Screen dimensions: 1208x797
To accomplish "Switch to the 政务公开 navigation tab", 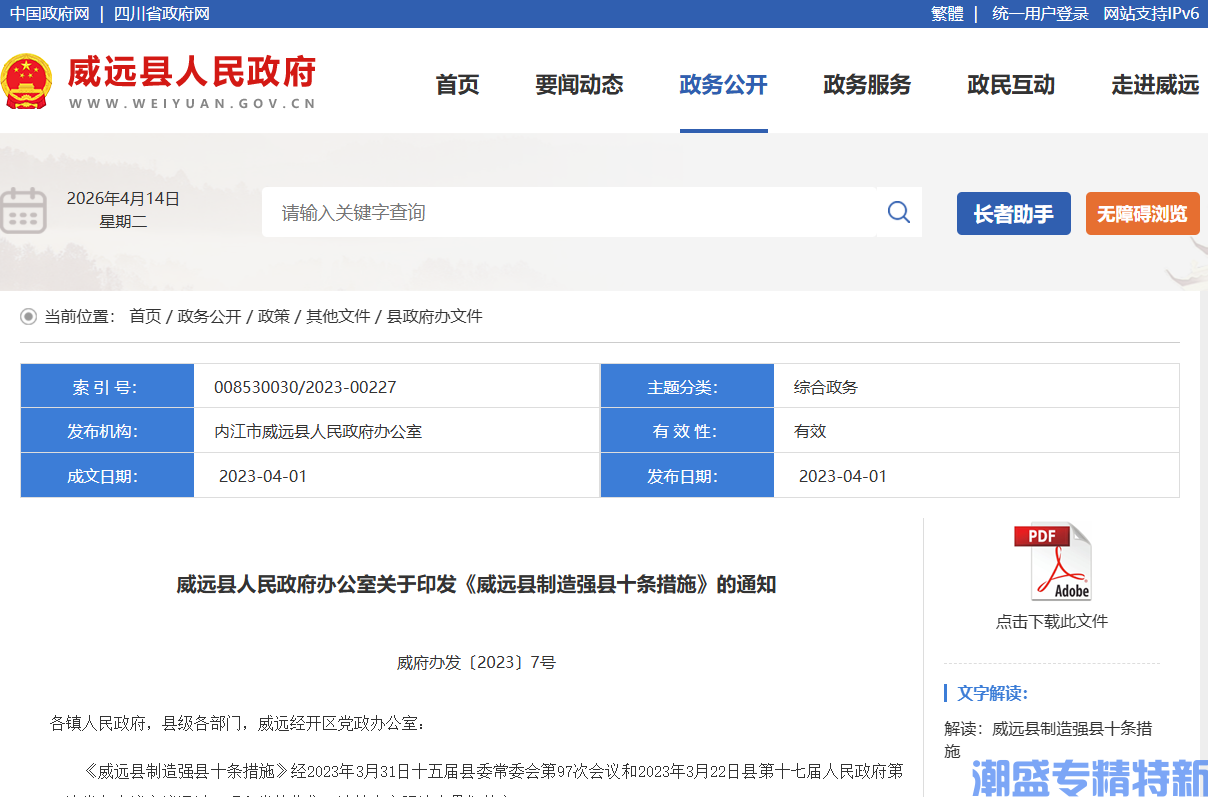I will pos(723,86).
